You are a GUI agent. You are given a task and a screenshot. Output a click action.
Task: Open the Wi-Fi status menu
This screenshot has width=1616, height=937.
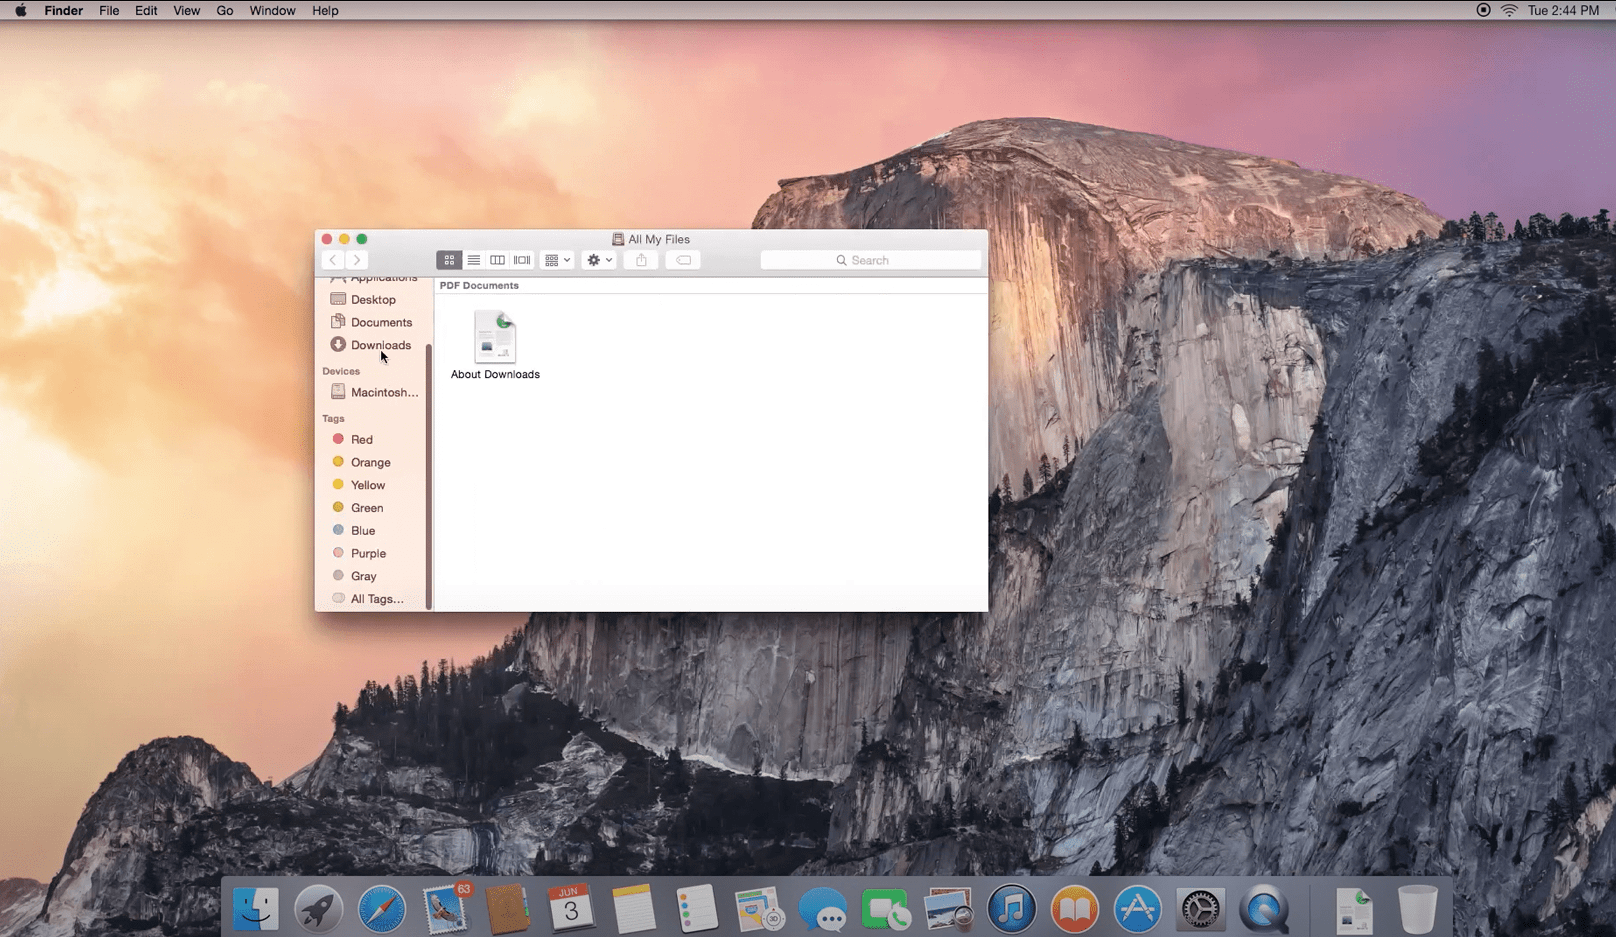[1509, 10]
